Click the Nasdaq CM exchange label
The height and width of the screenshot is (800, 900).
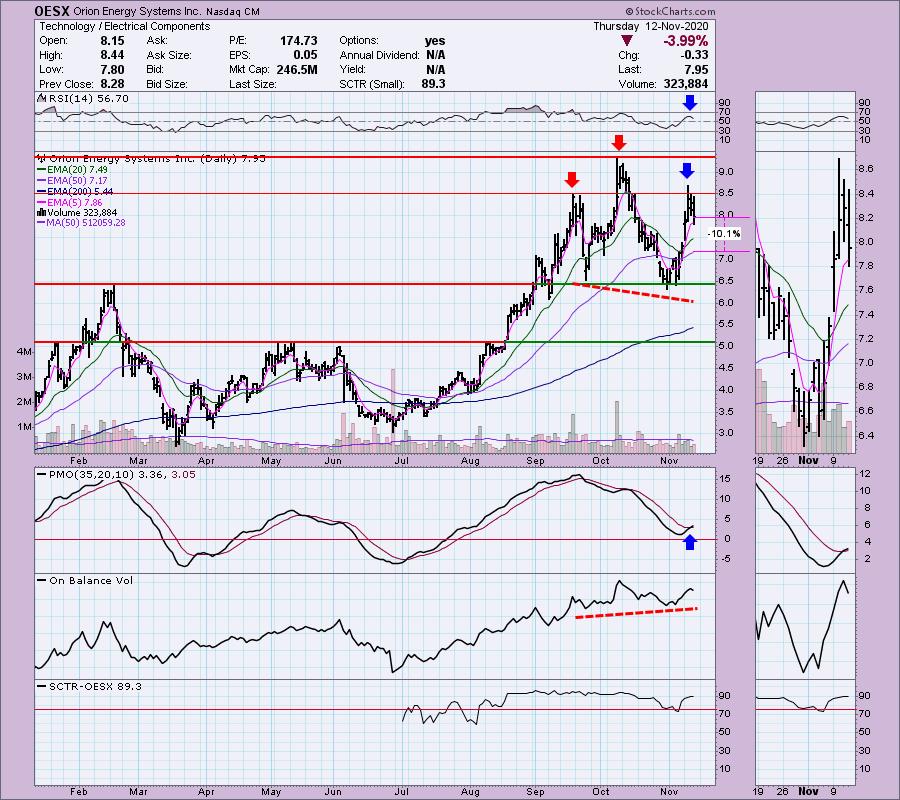coord(232,11)
